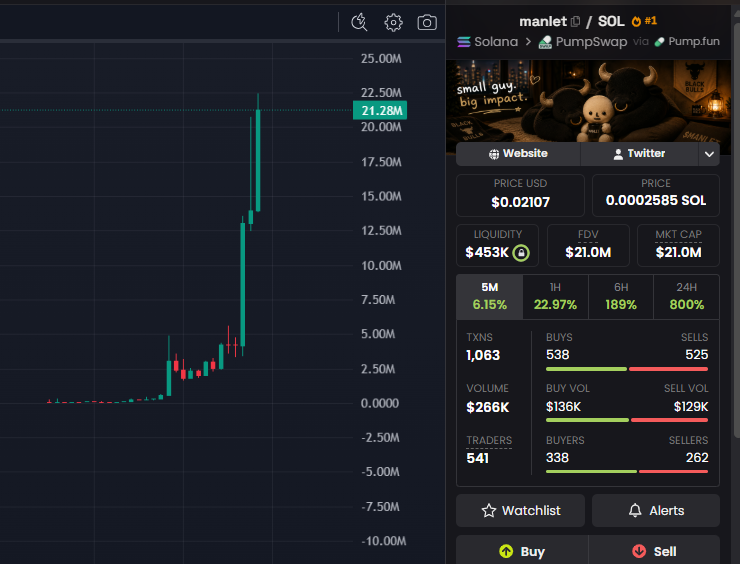
Task: Open the token Twitter link
Action: tap(639, 154)
